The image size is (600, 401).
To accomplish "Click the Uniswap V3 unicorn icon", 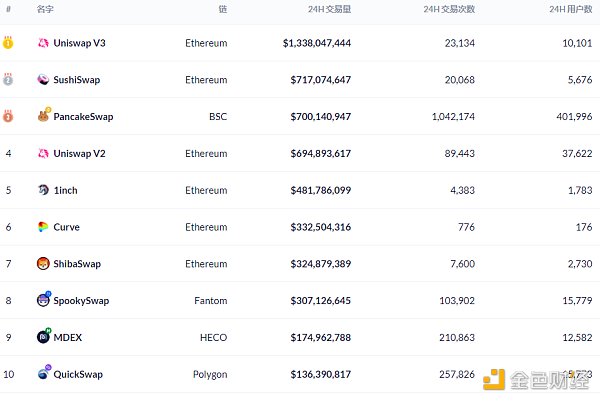I will click(43, 43).
